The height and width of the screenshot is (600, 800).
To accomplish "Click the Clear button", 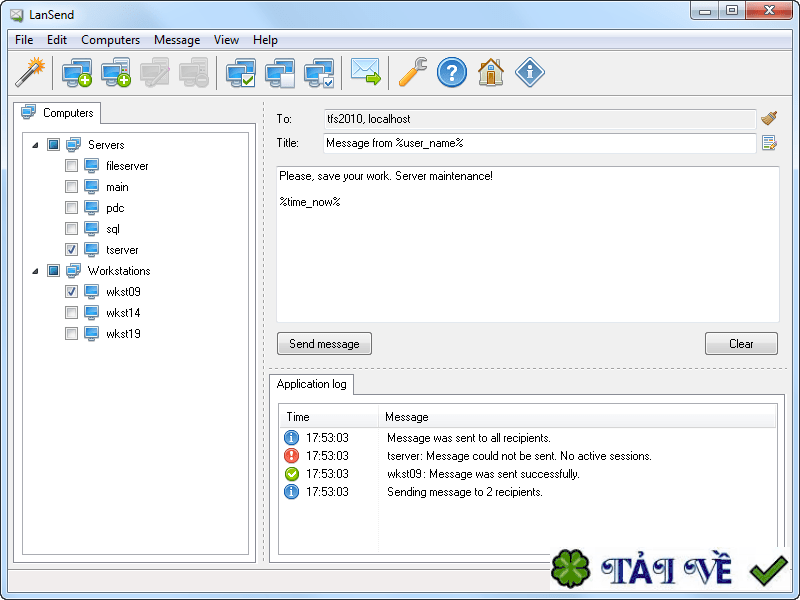I will [x=741, y=344].
